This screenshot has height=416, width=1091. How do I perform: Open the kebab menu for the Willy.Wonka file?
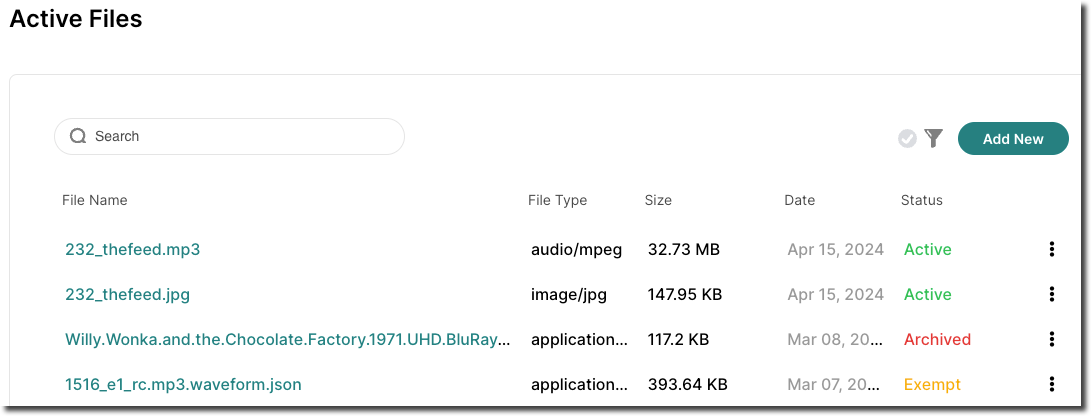[1051, 339]
